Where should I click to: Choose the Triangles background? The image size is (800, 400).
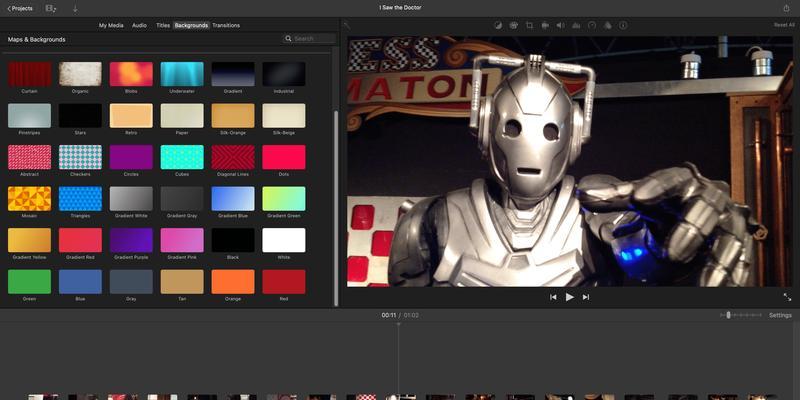(80, 198)
